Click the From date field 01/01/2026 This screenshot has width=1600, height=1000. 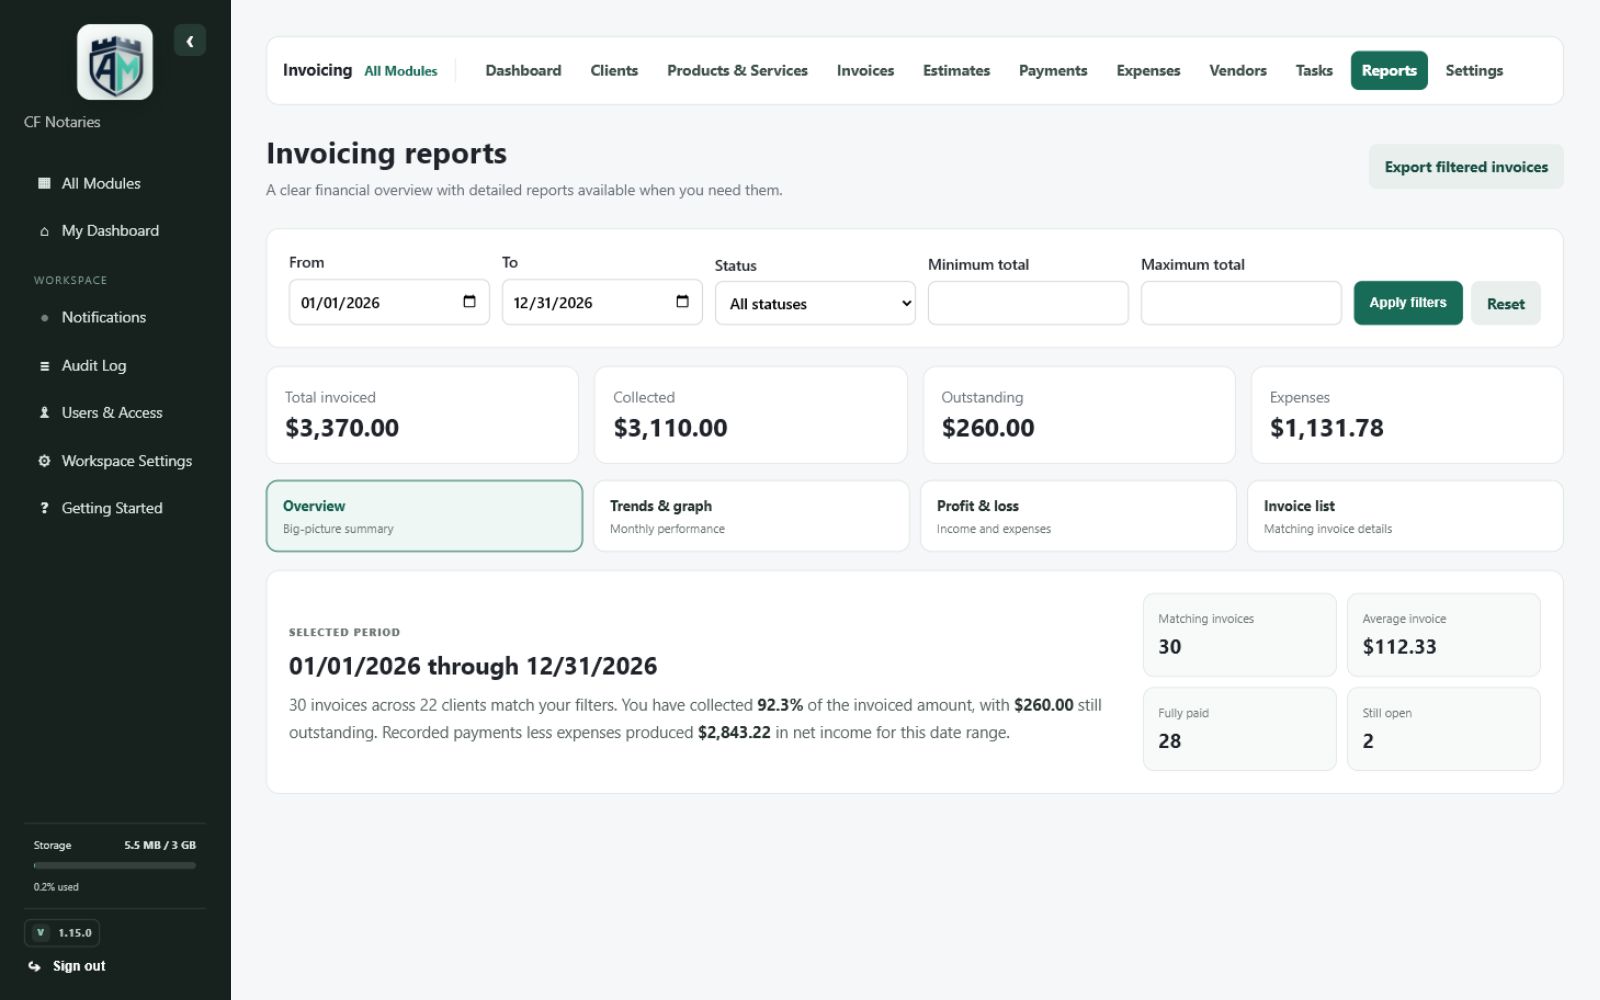[x=389, y=302]
